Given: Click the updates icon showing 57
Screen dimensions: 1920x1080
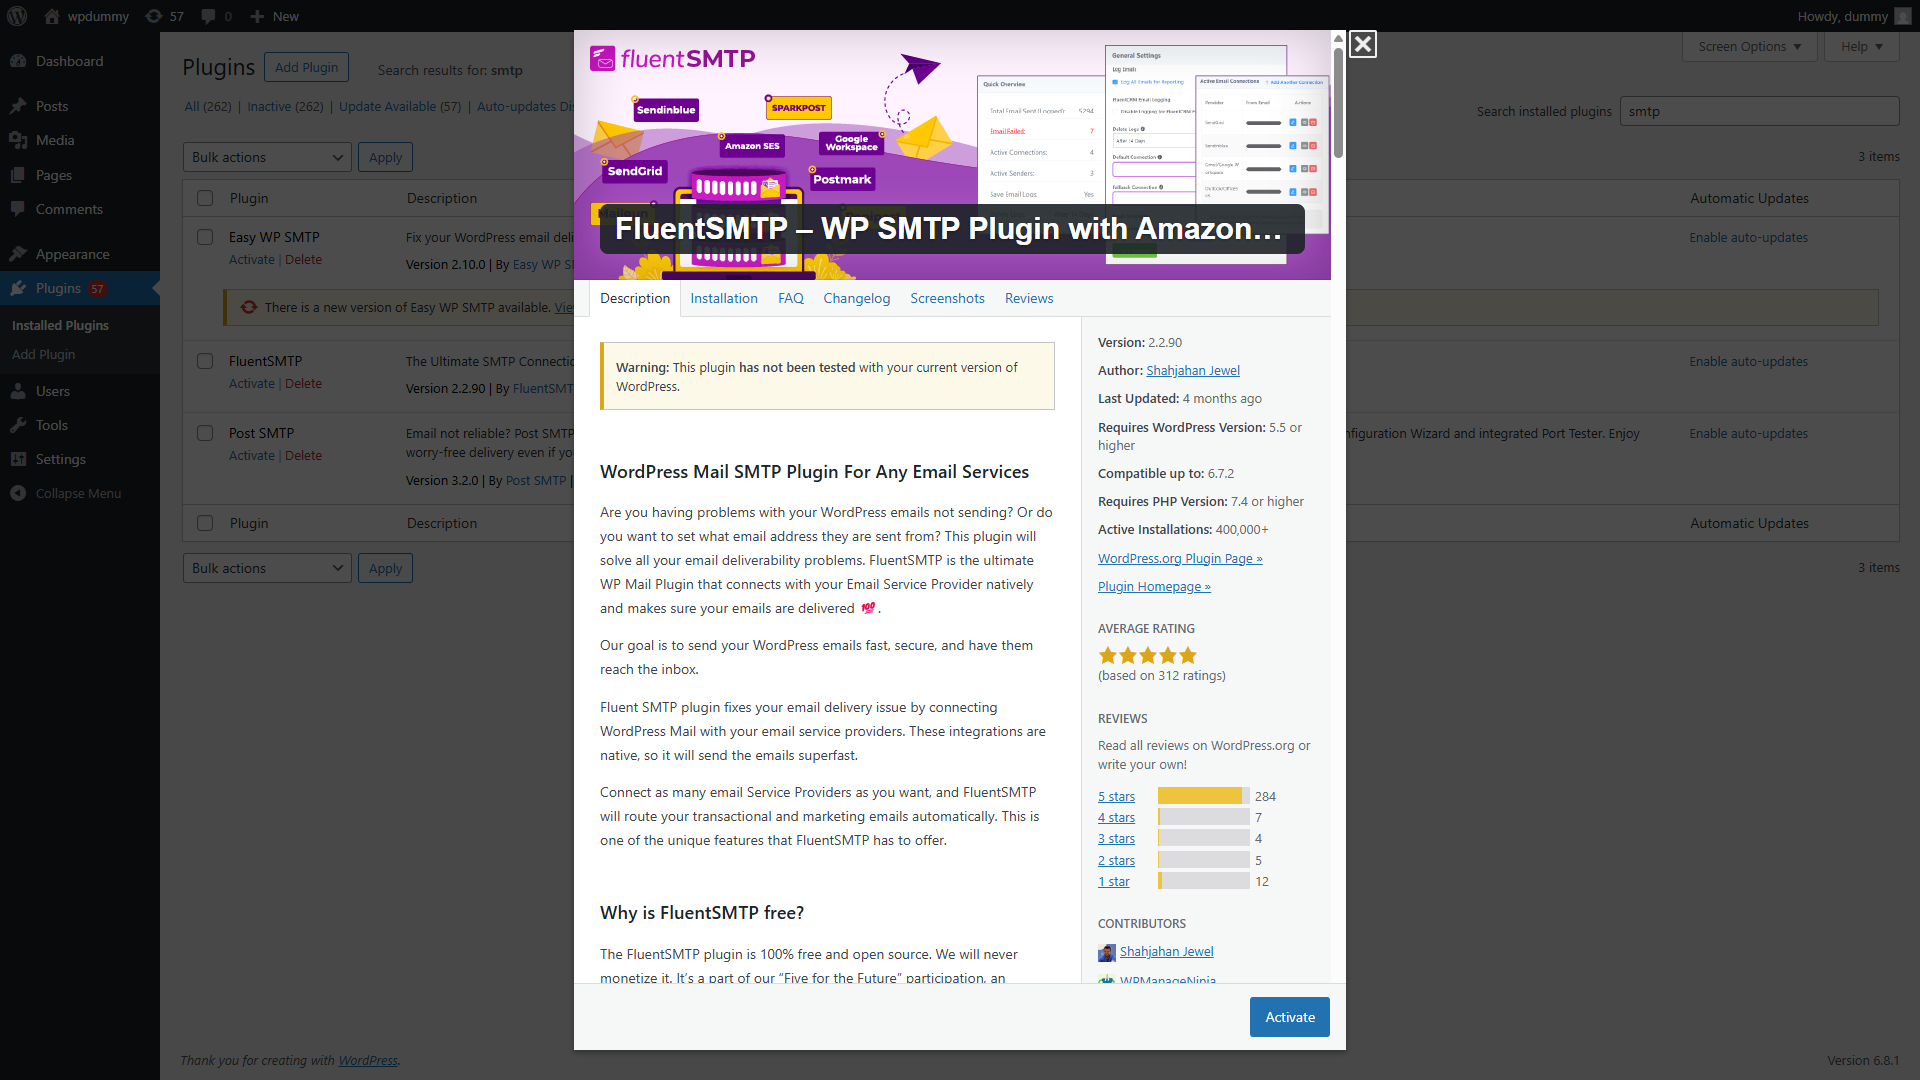Looking at the screenshot, I should tap(153, 16).
